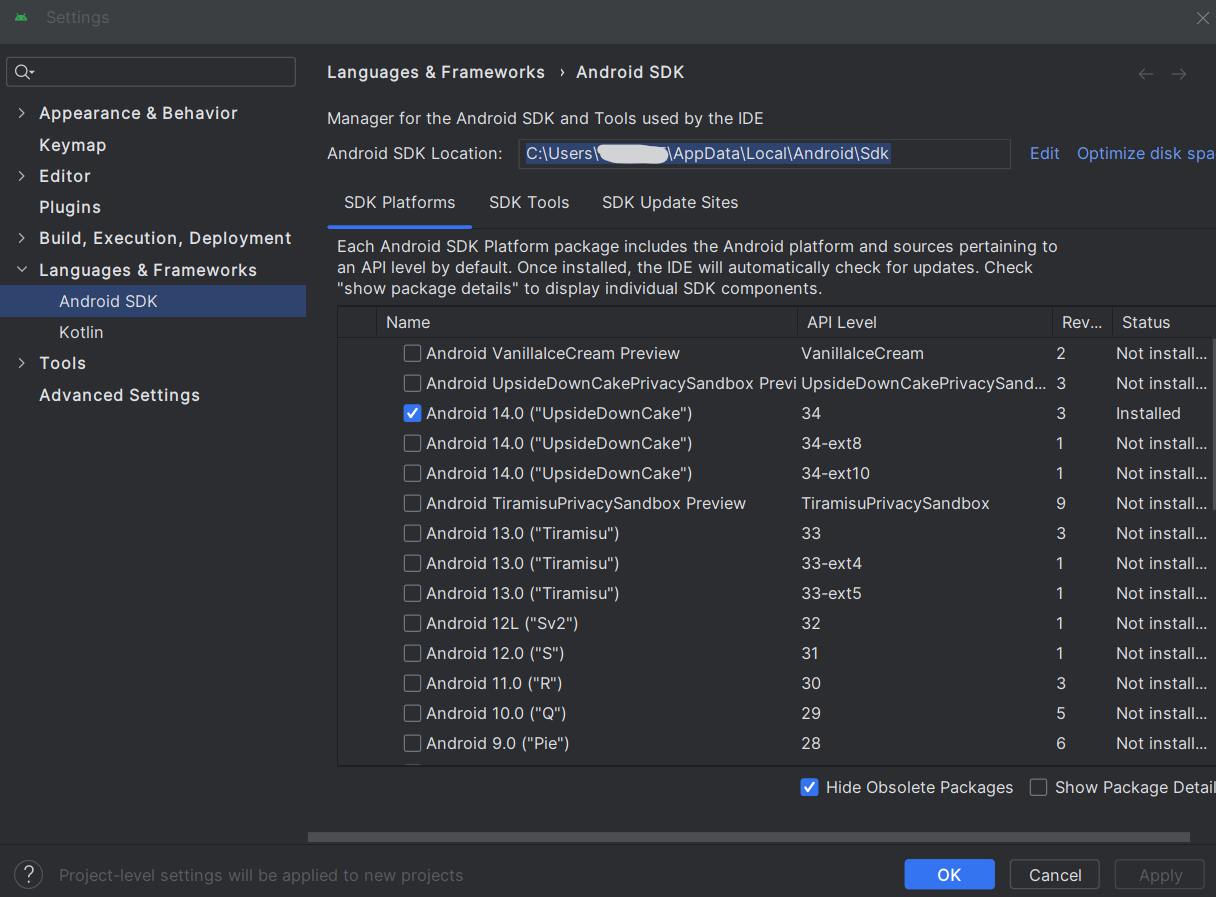Viewport: 1216px width, 897px height.
Task: Click API level cell VanillaIceCream
Action: (862, 353)
